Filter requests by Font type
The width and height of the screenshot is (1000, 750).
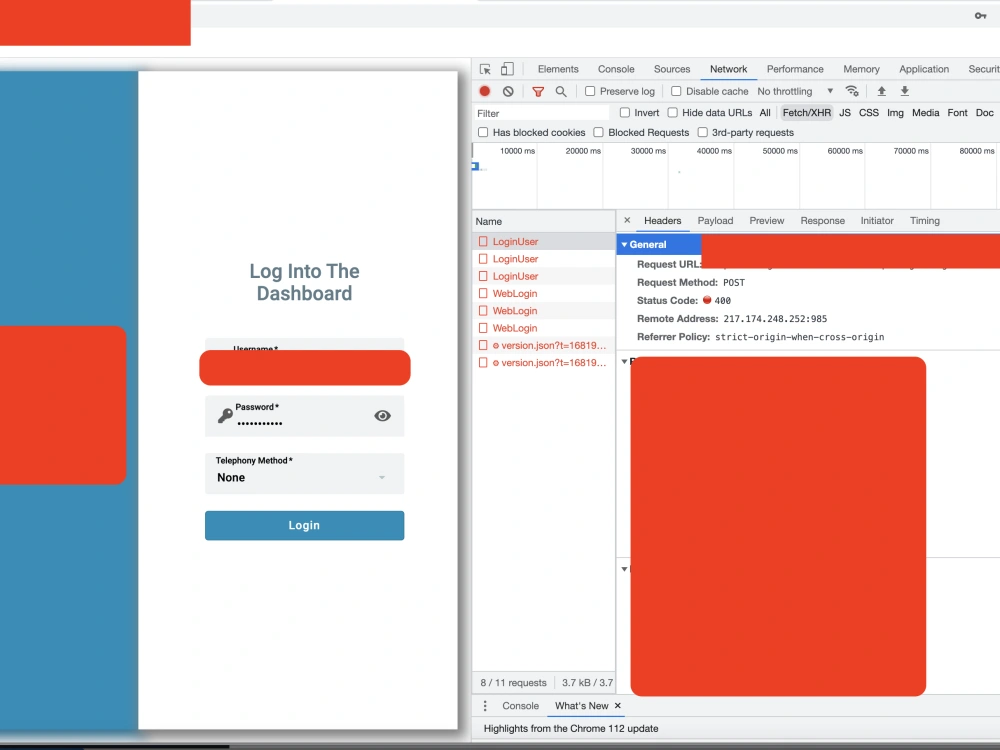pyautogui.click(x=957, y=112)
